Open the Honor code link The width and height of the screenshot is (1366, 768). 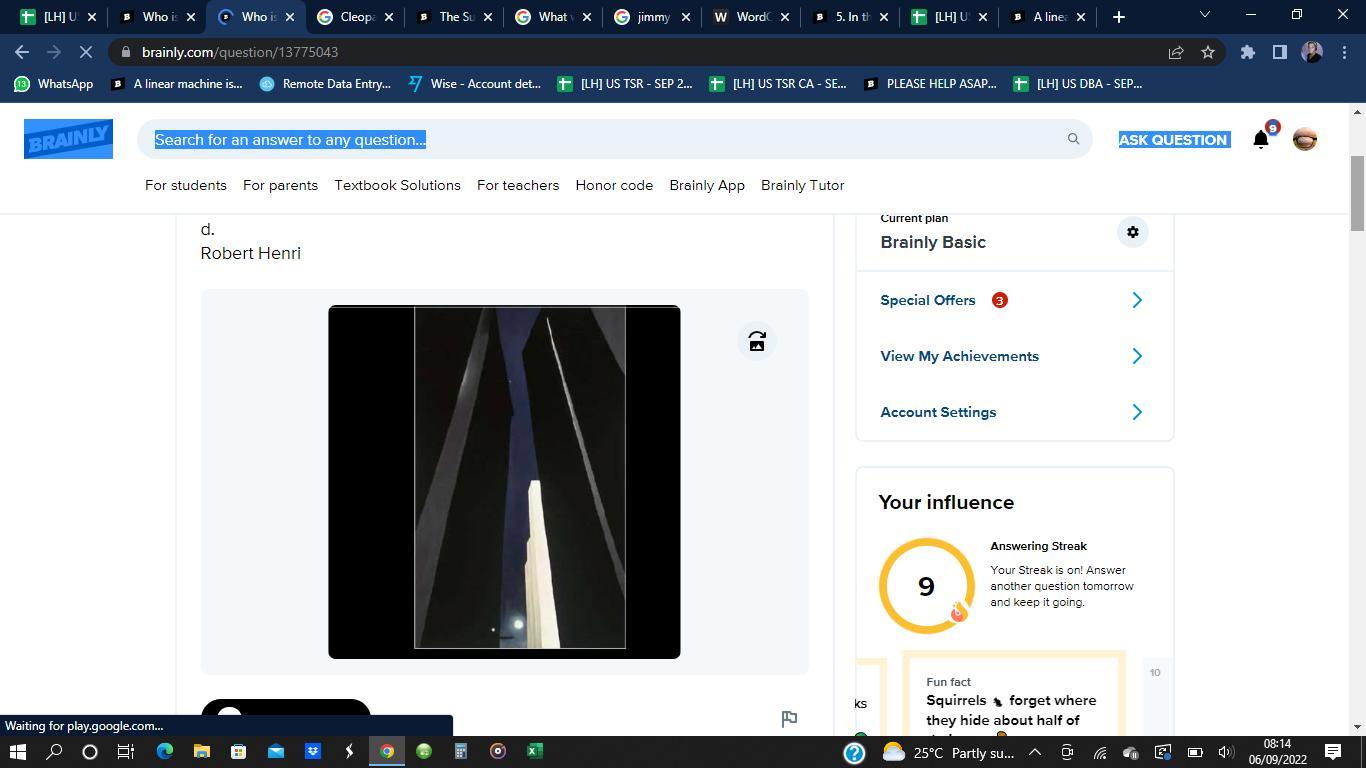[614, 185]
